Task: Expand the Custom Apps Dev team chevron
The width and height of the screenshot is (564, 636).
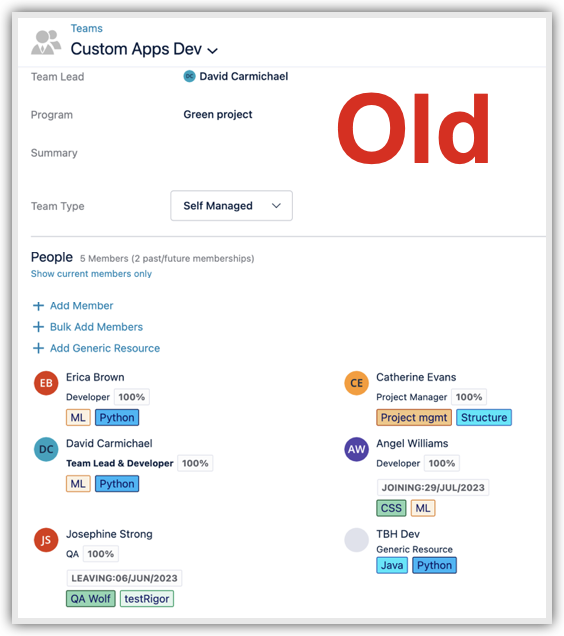Action: coord(213,51)
